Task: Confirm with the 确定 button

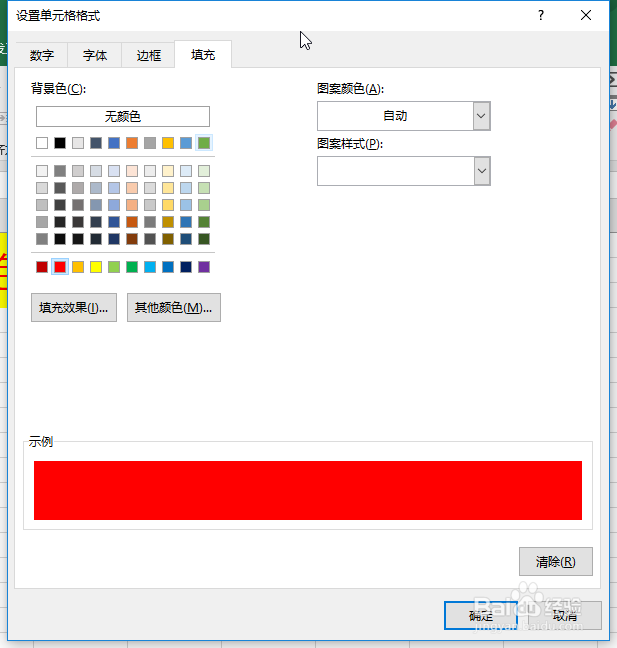Action: tap(481, 616)
